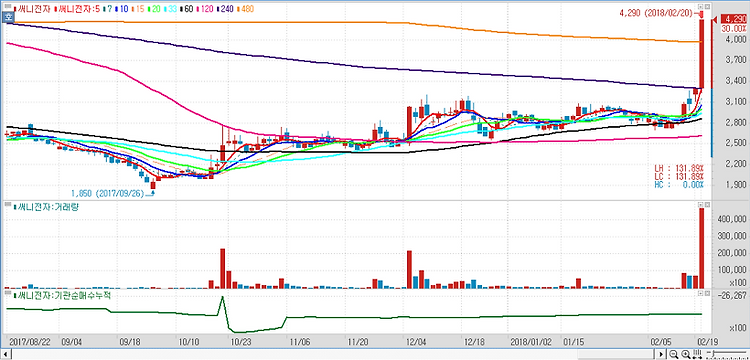Close the 거래량 volume panel
The width and height of the screenshot is (750, 360).
[707, 205]
